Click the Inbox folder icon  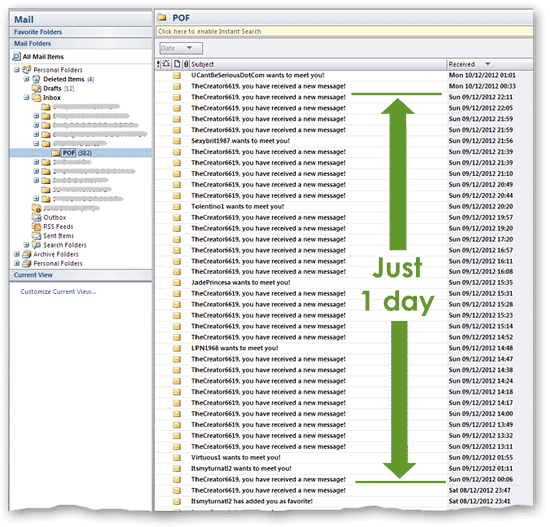(x=36, y=98)
